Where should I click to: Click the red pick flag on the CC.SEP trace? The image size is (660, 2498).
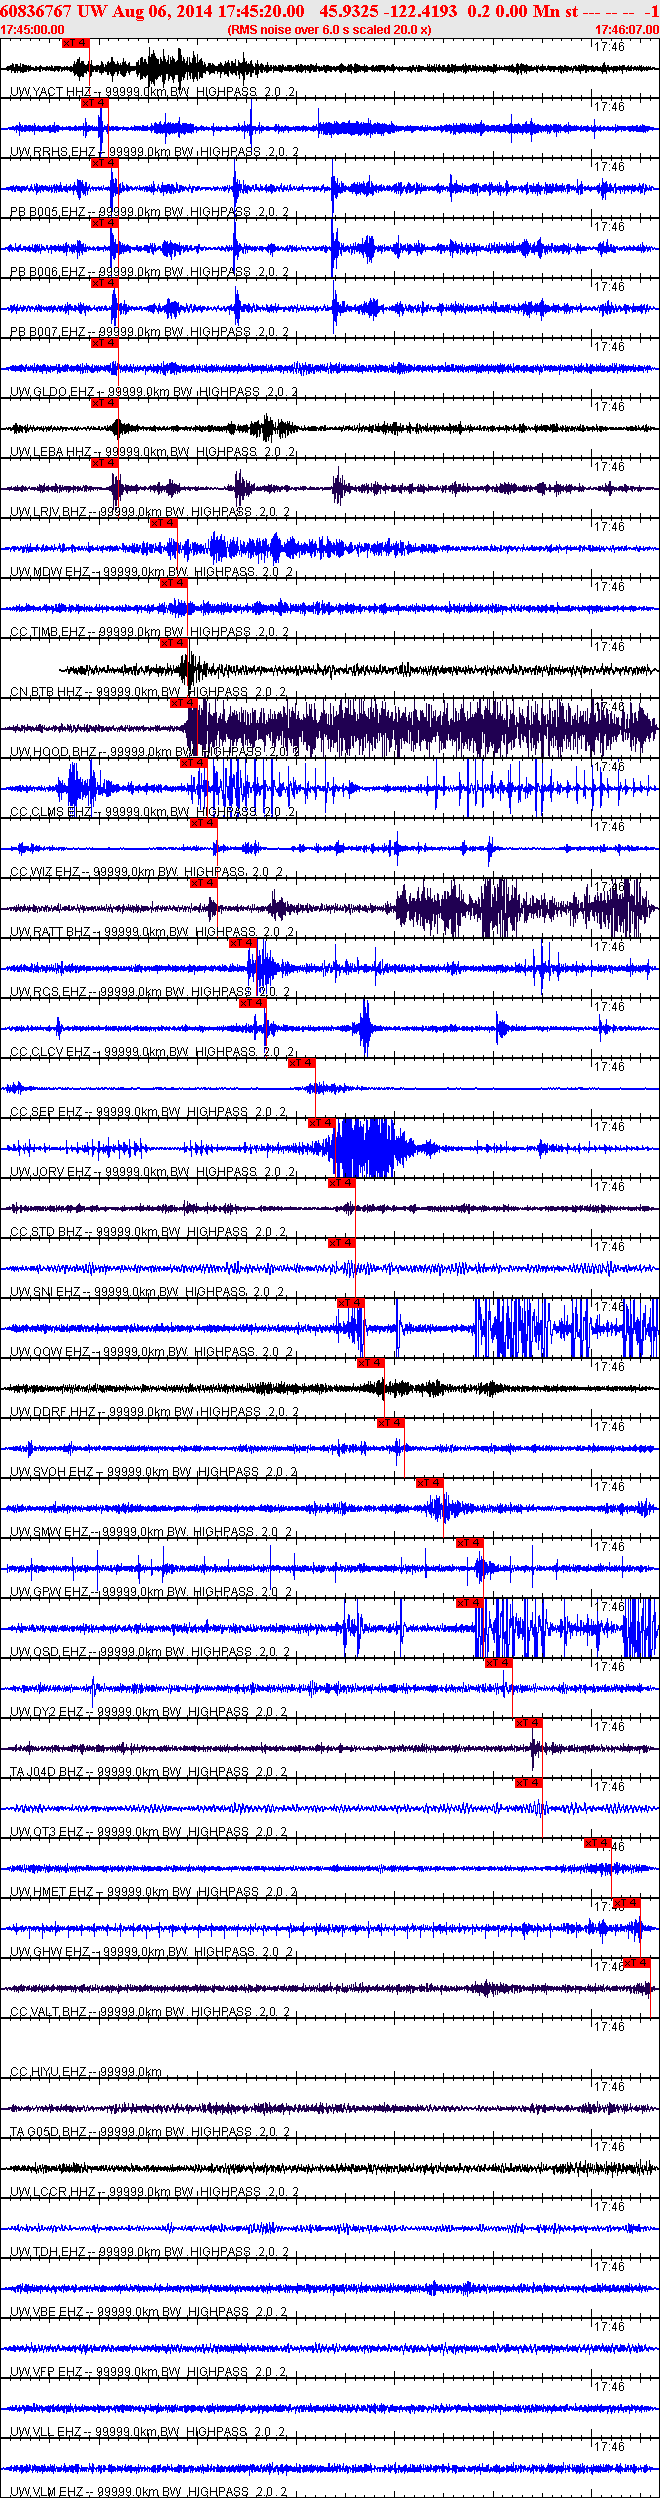coord(302,1063)
